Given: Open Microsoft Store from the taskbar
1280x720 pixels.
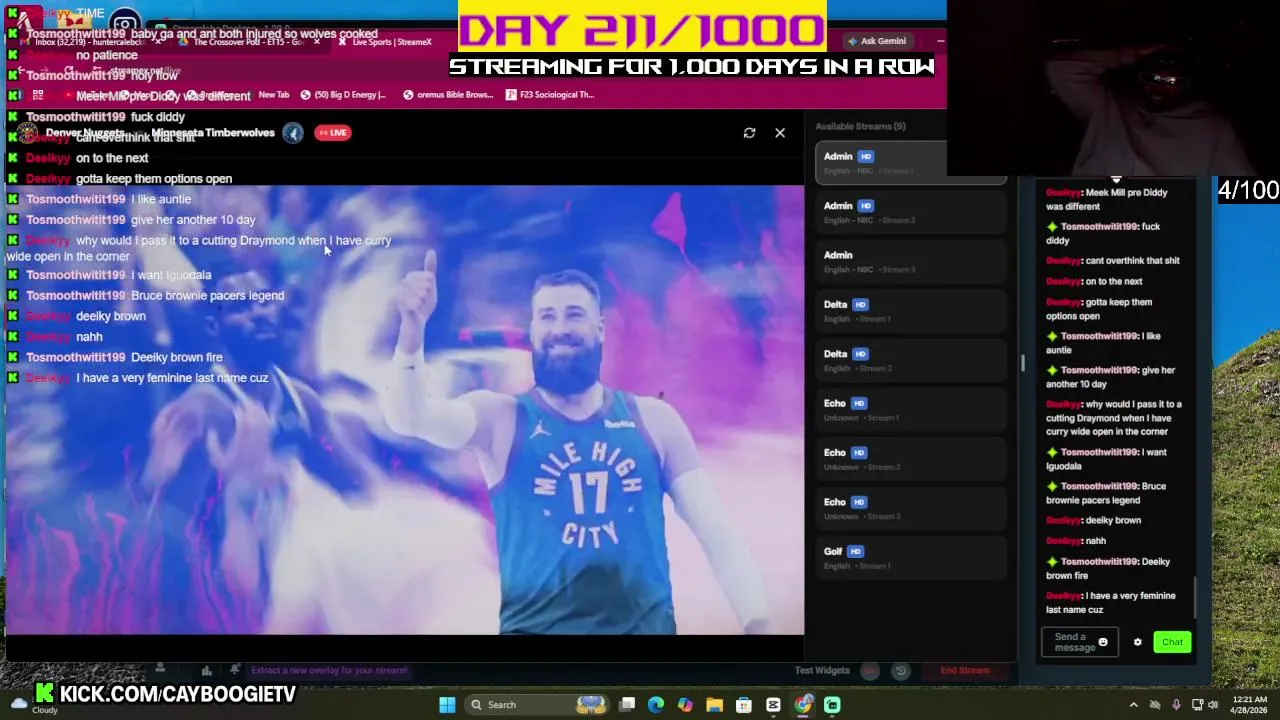Looking at the screenshot, I should 744,705.
